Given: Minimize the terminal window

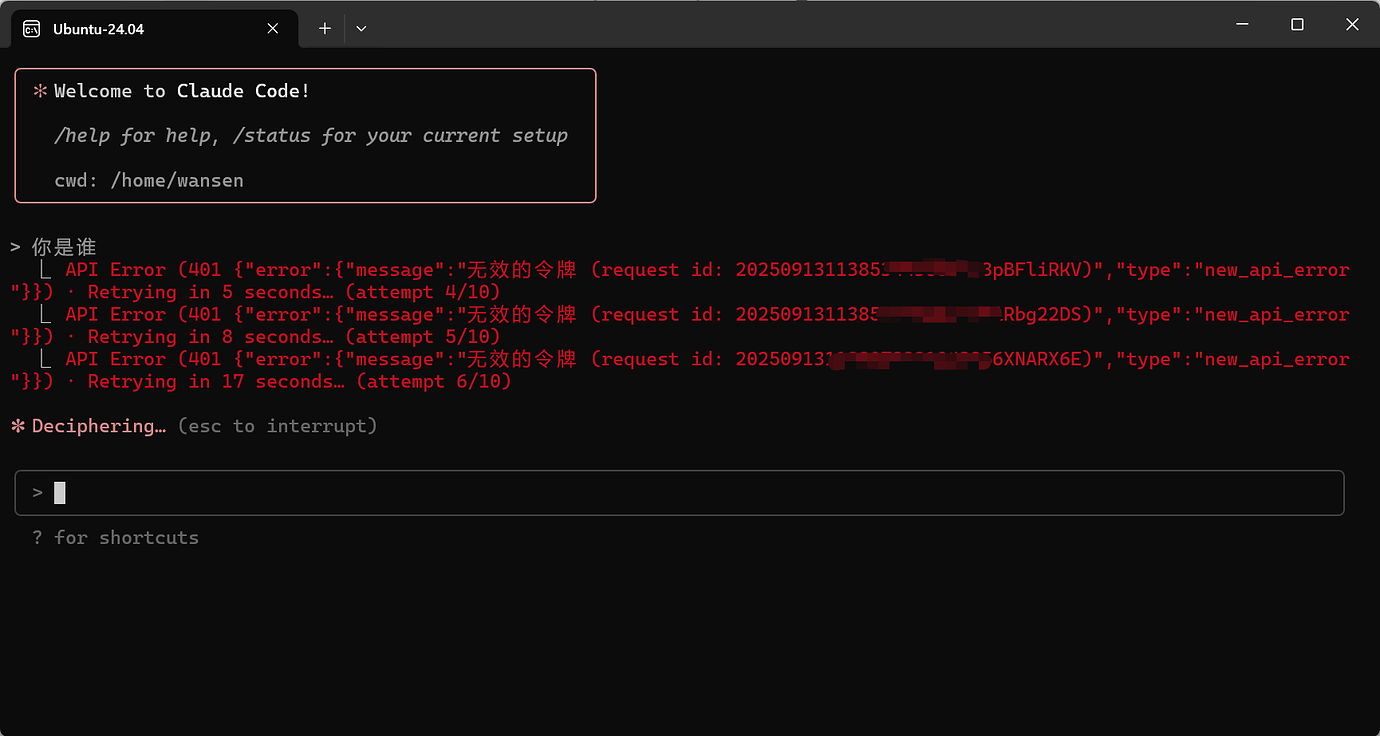Looking at the screenshot, I should click(x=1241, y=25).
